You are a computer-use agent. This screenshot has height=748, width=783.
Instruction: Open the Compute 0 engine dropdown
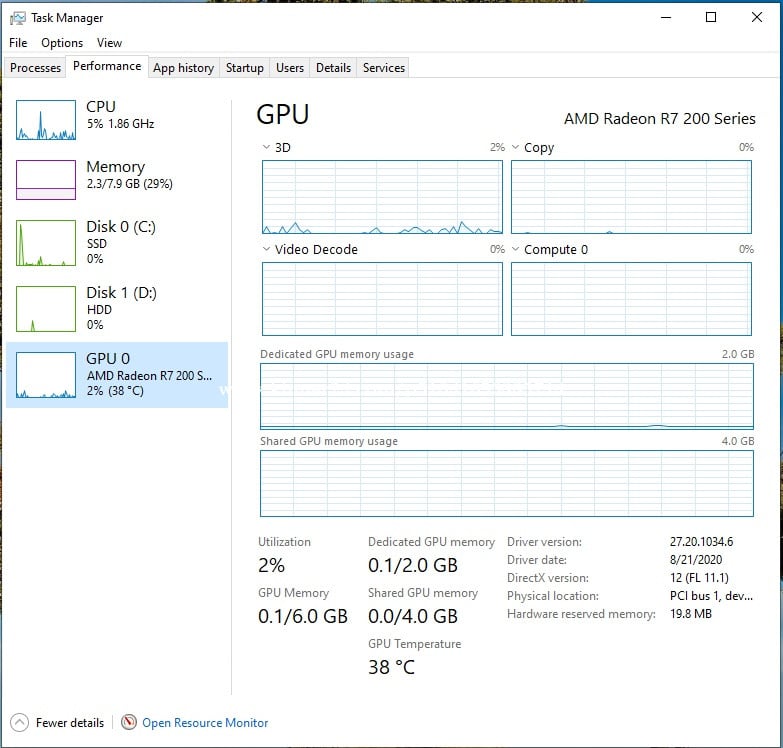tap(516, 249)
